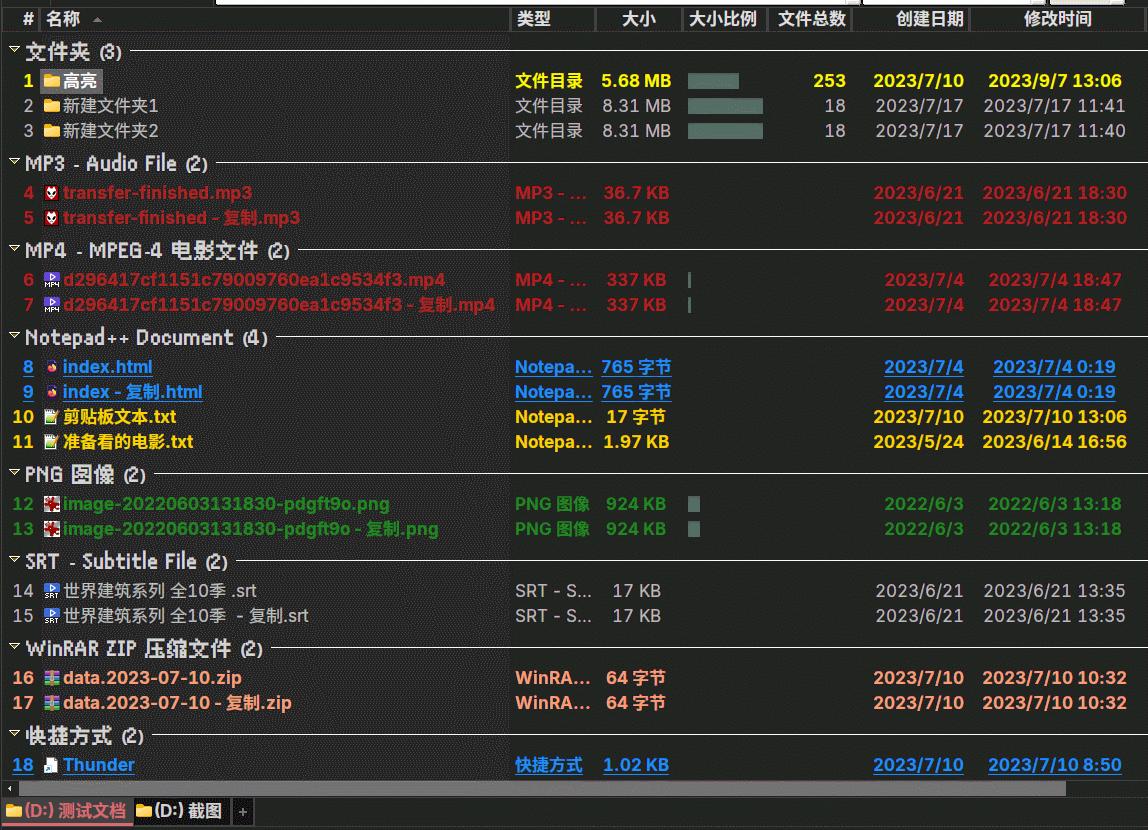Click the WinRAR ZIP icon of data.2023-07-10.zip
Screen dimensions: 1148x830
pyautogui.click(x=51, y=677)
